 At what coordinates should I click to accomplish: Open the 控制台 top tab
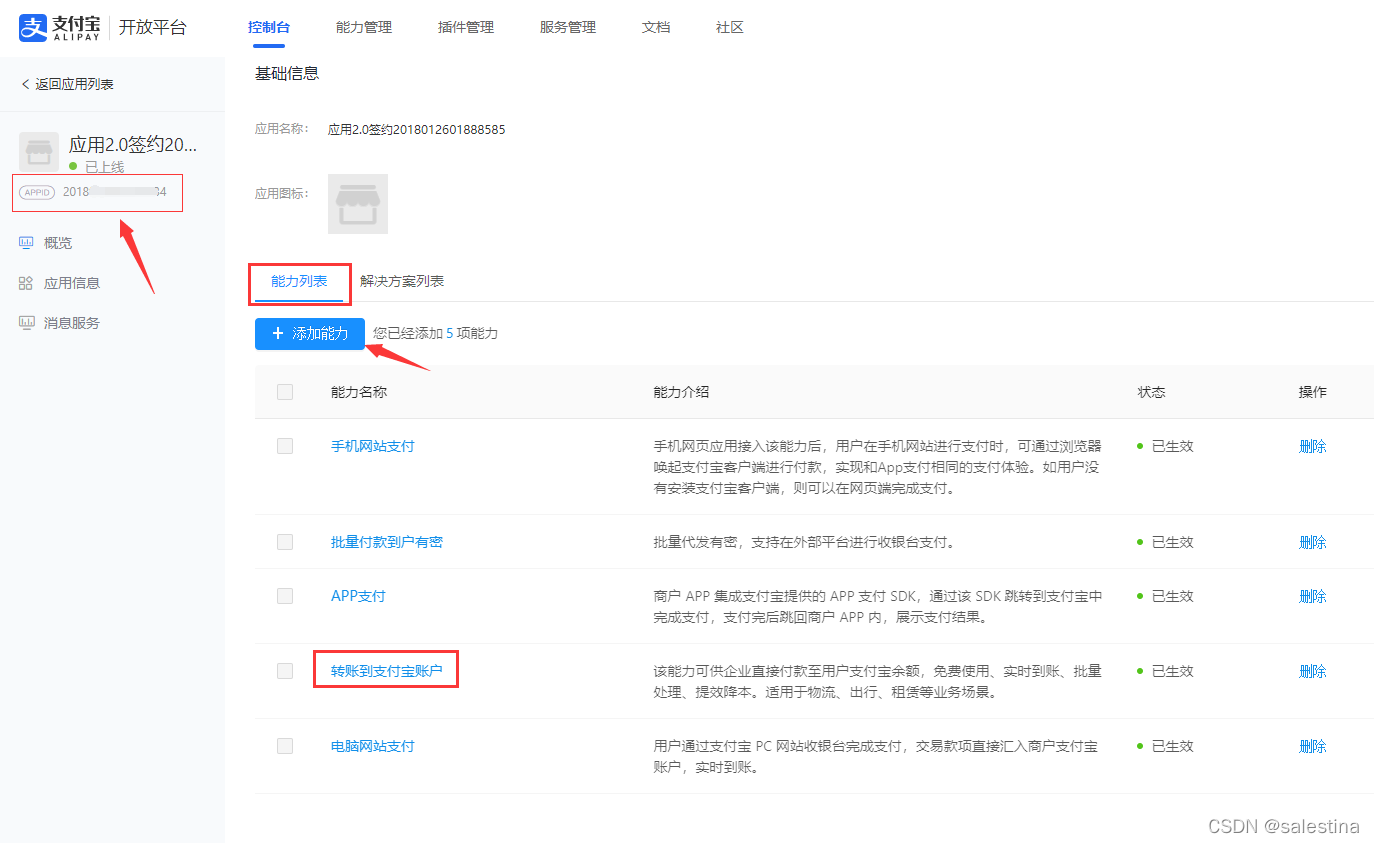click(269, 27)
